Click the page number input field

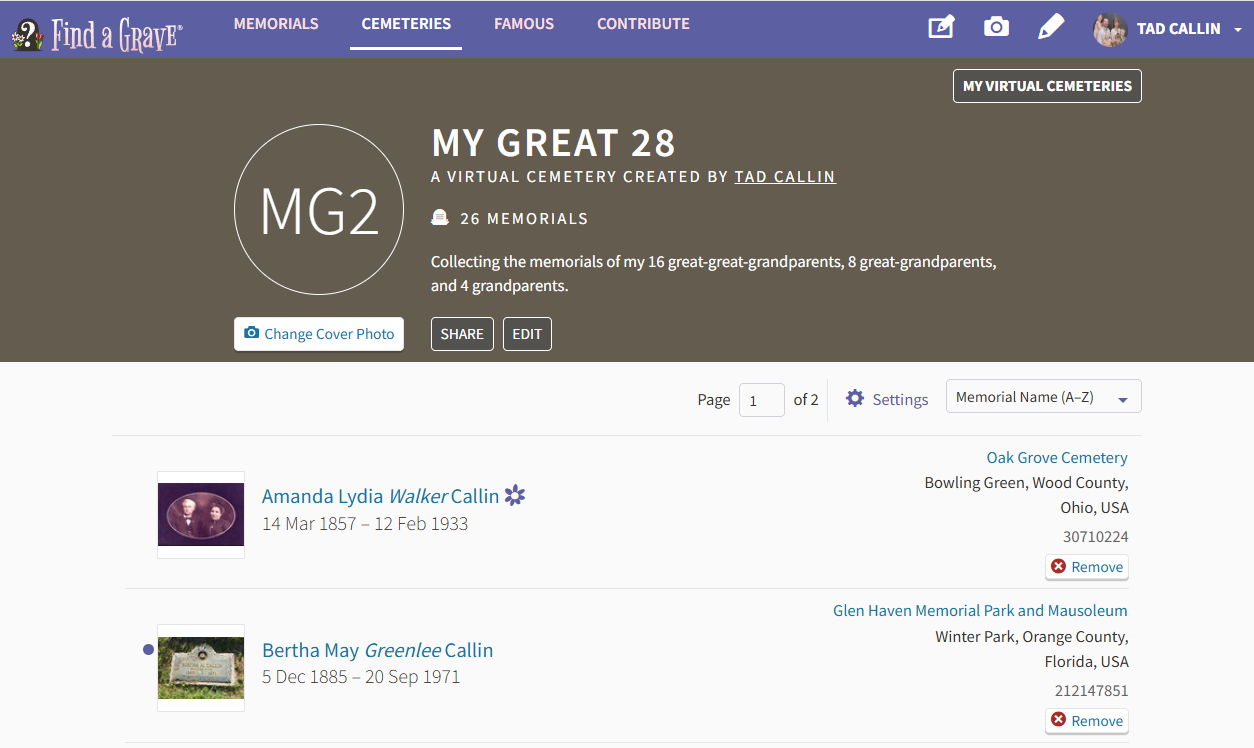click(761, 400)
